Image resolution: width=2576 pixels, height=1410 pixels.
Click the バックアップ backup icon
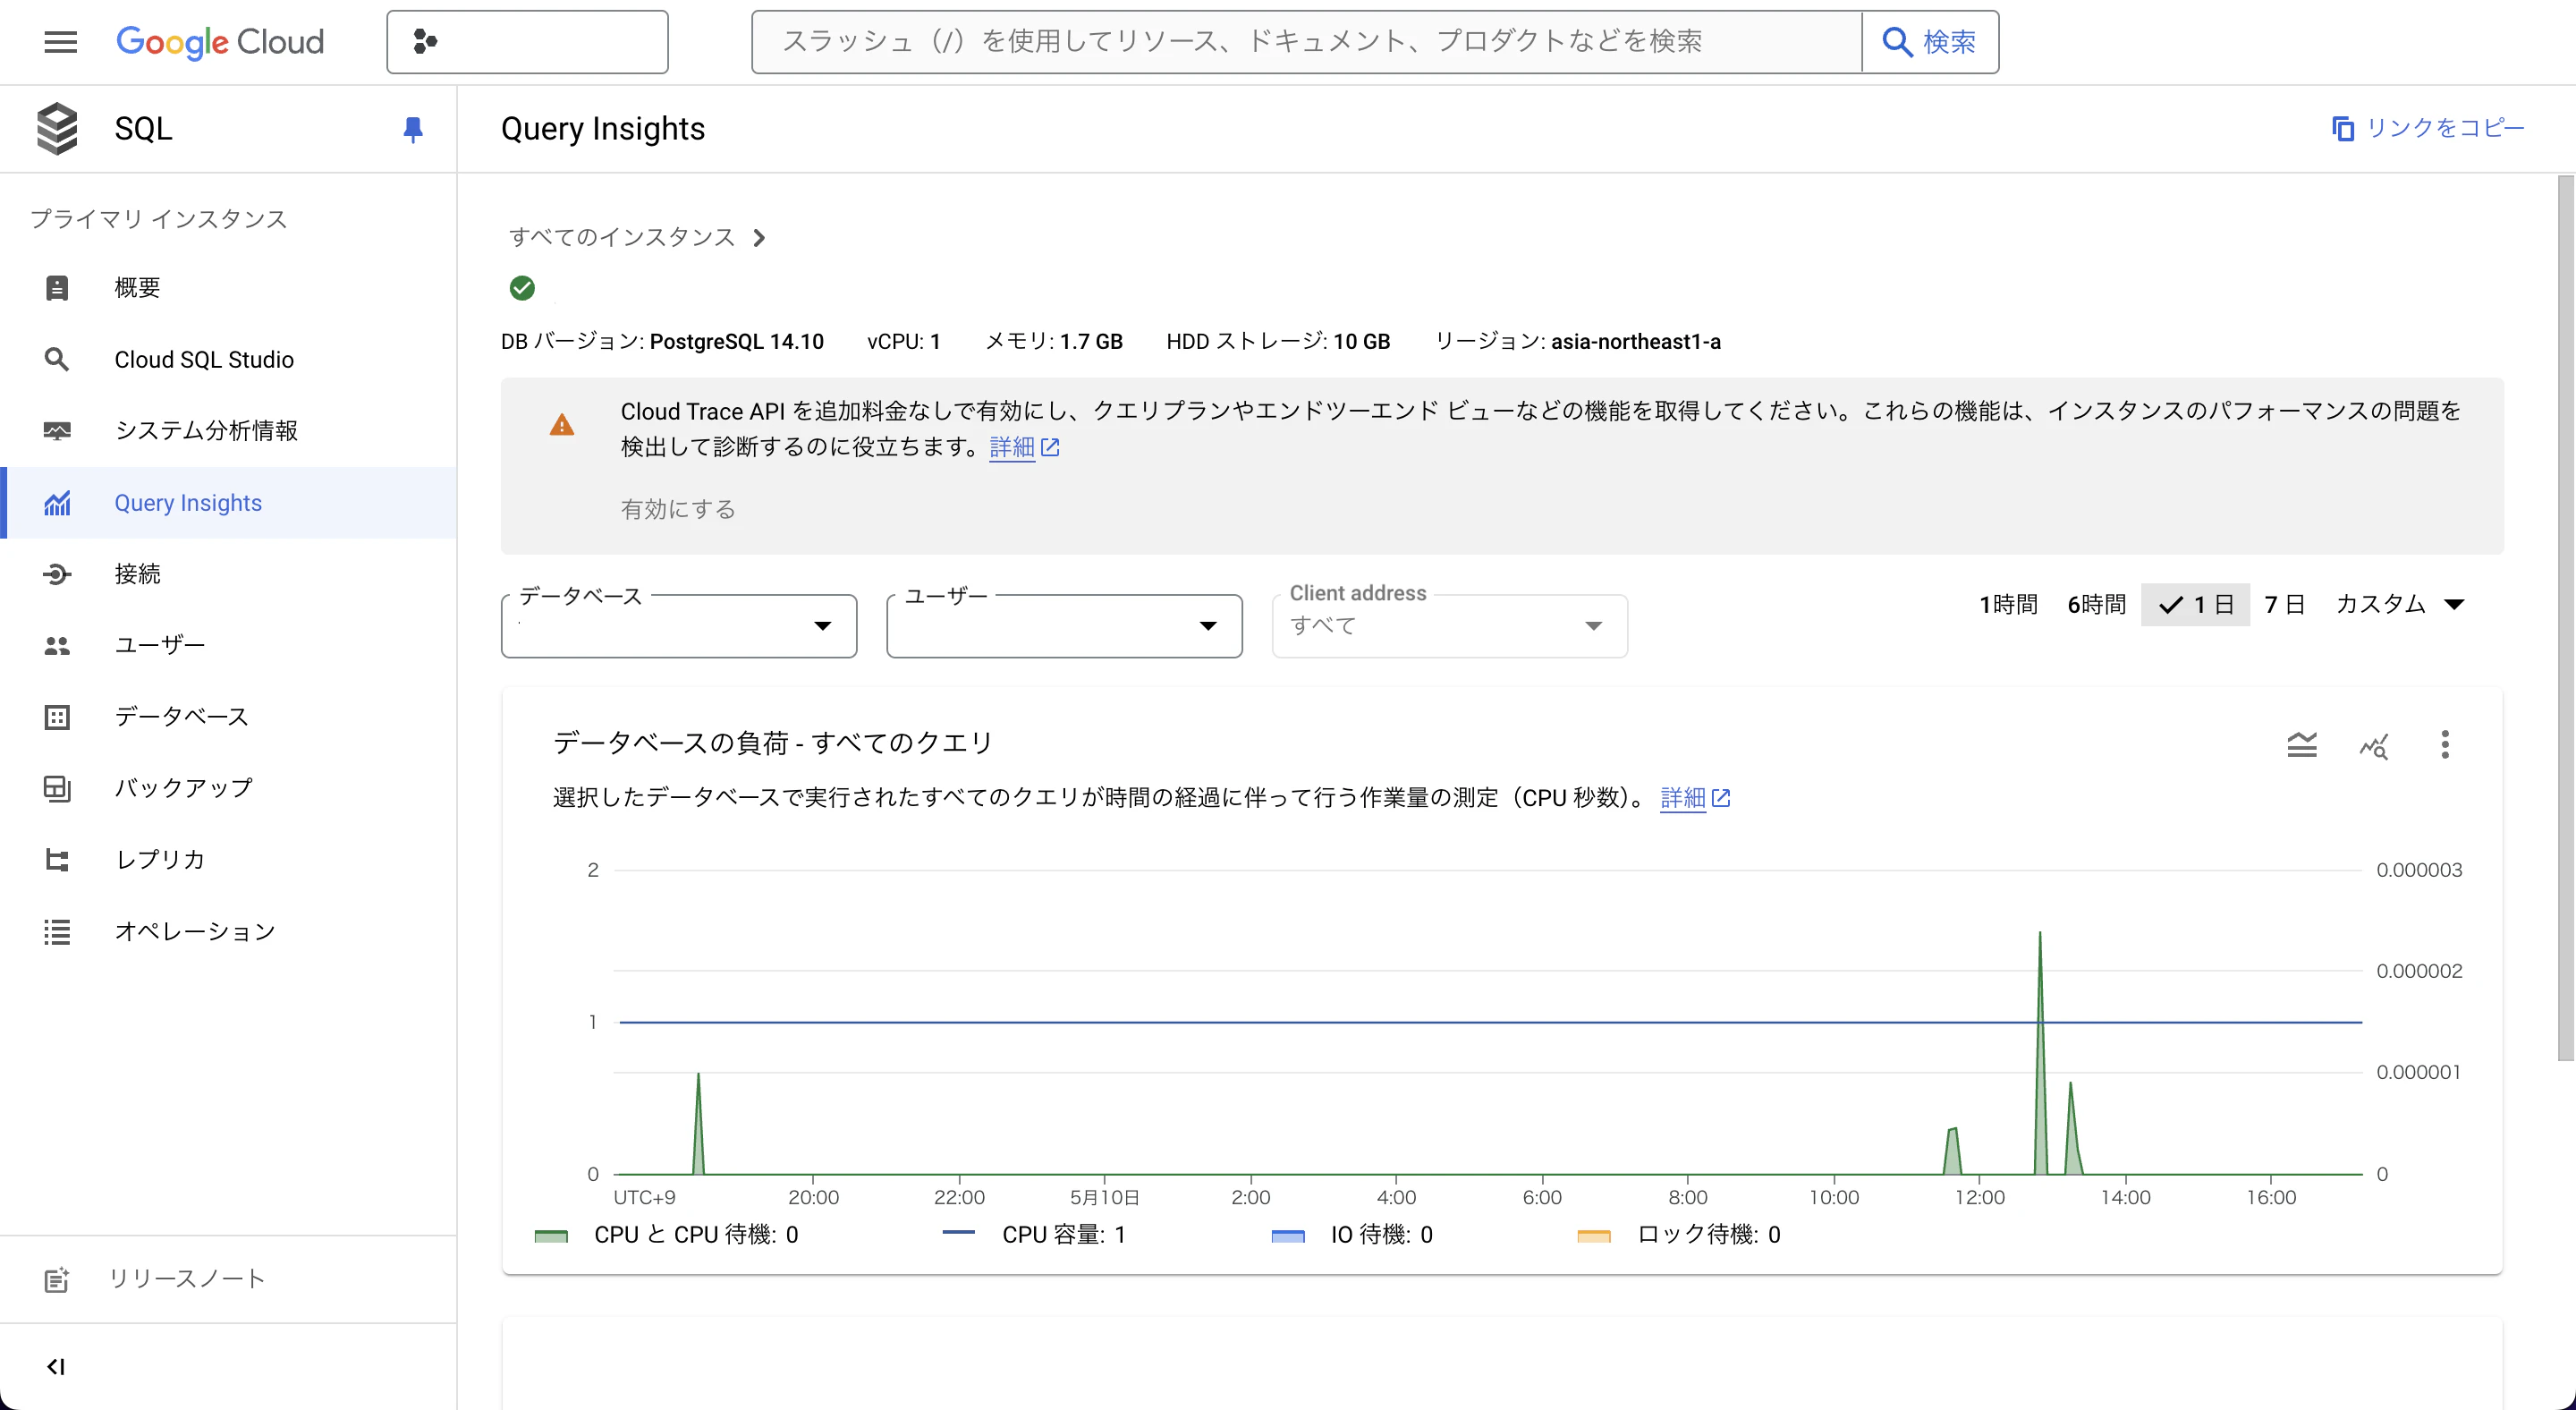tap(57, 789)
